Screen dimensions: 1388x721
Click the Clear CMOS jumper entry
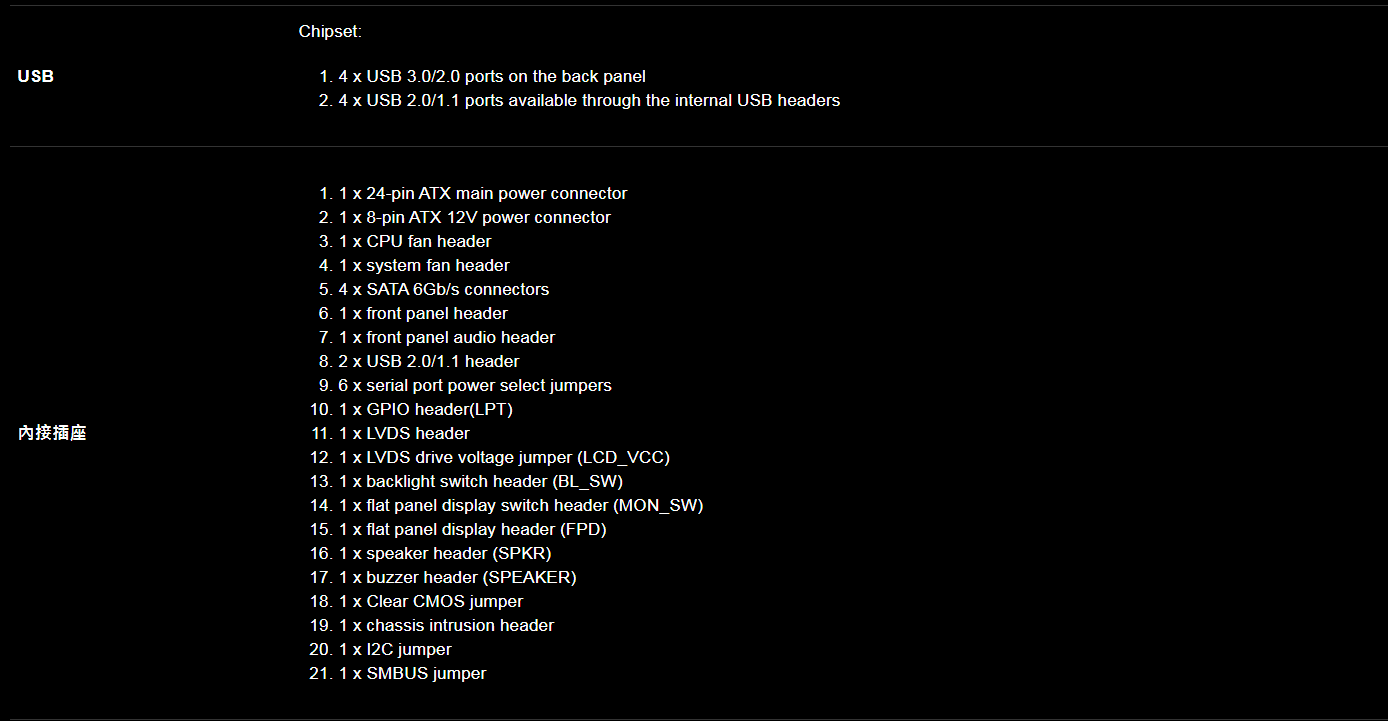(430, 601)
